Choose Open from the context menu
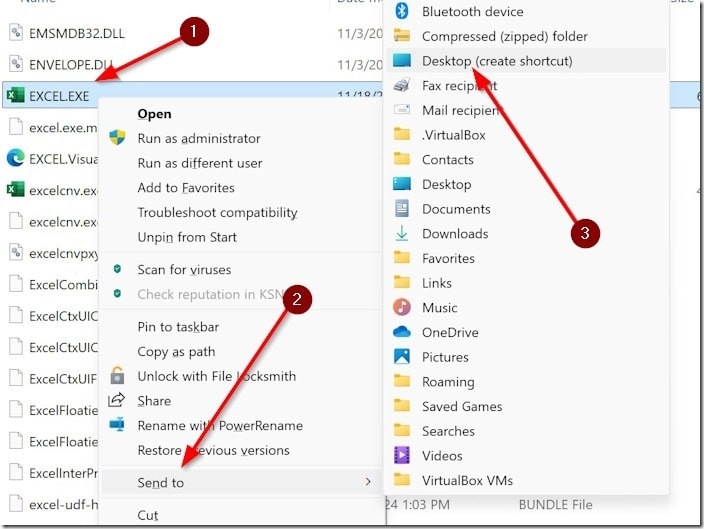 tap(154, 114)
